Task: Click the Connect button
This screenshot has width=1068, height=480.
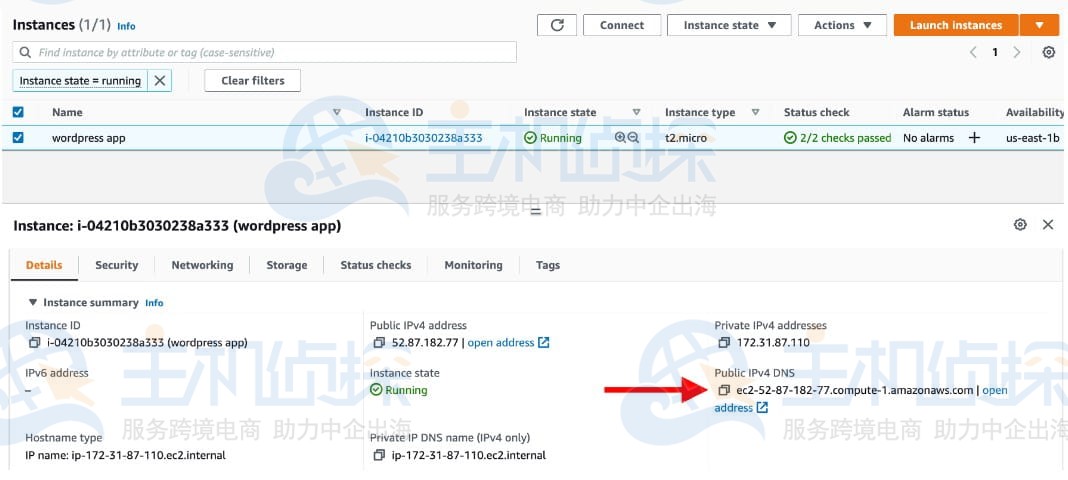Action: (x=622, y=25)
